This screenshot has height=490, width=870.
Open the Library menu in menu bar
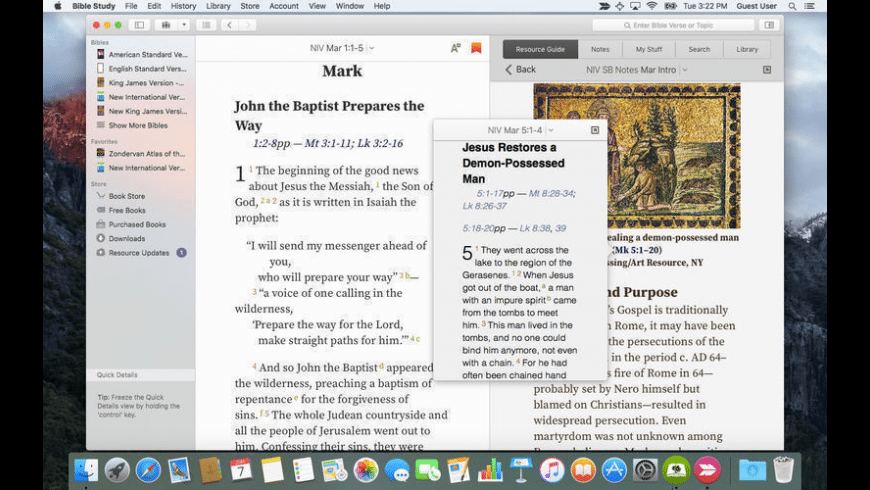pyautogui.click(x=218, y=6)
